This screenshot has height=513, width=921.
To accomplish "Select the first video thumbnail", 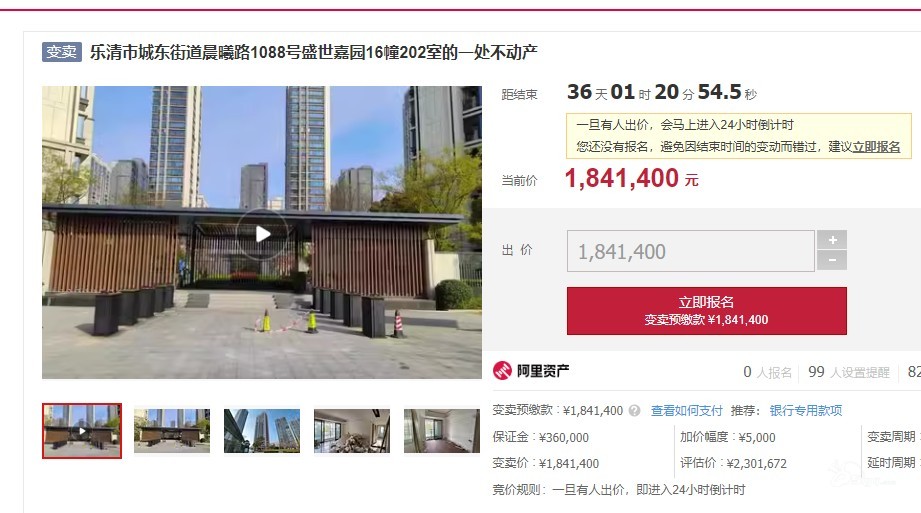I will [82, 431].
